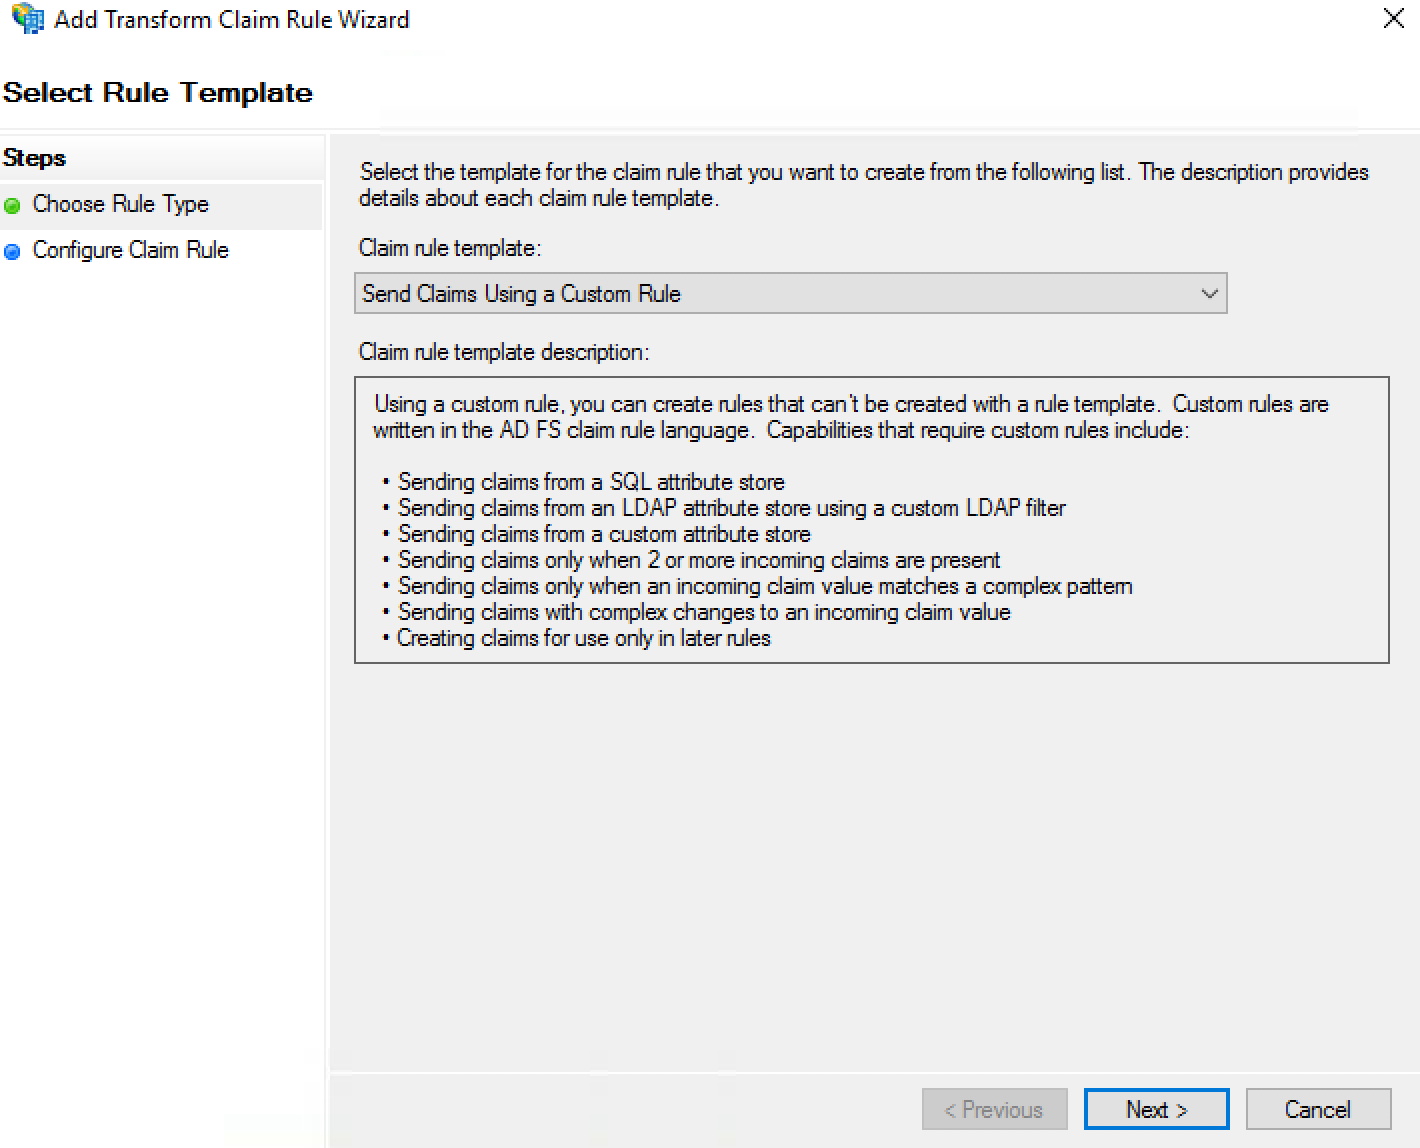
Task: Click the Select Rule Template page heading
Action: tap(158, 93)
